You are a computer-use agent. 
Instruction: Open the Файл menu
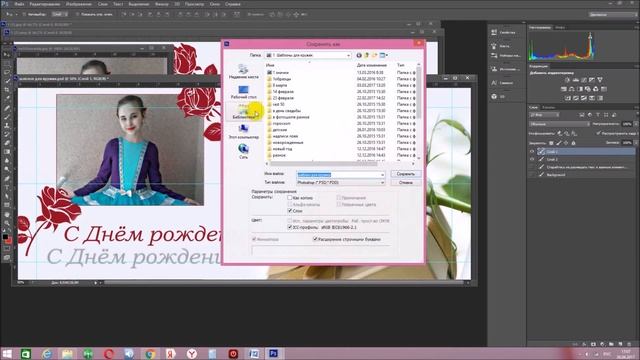(19, 4)
